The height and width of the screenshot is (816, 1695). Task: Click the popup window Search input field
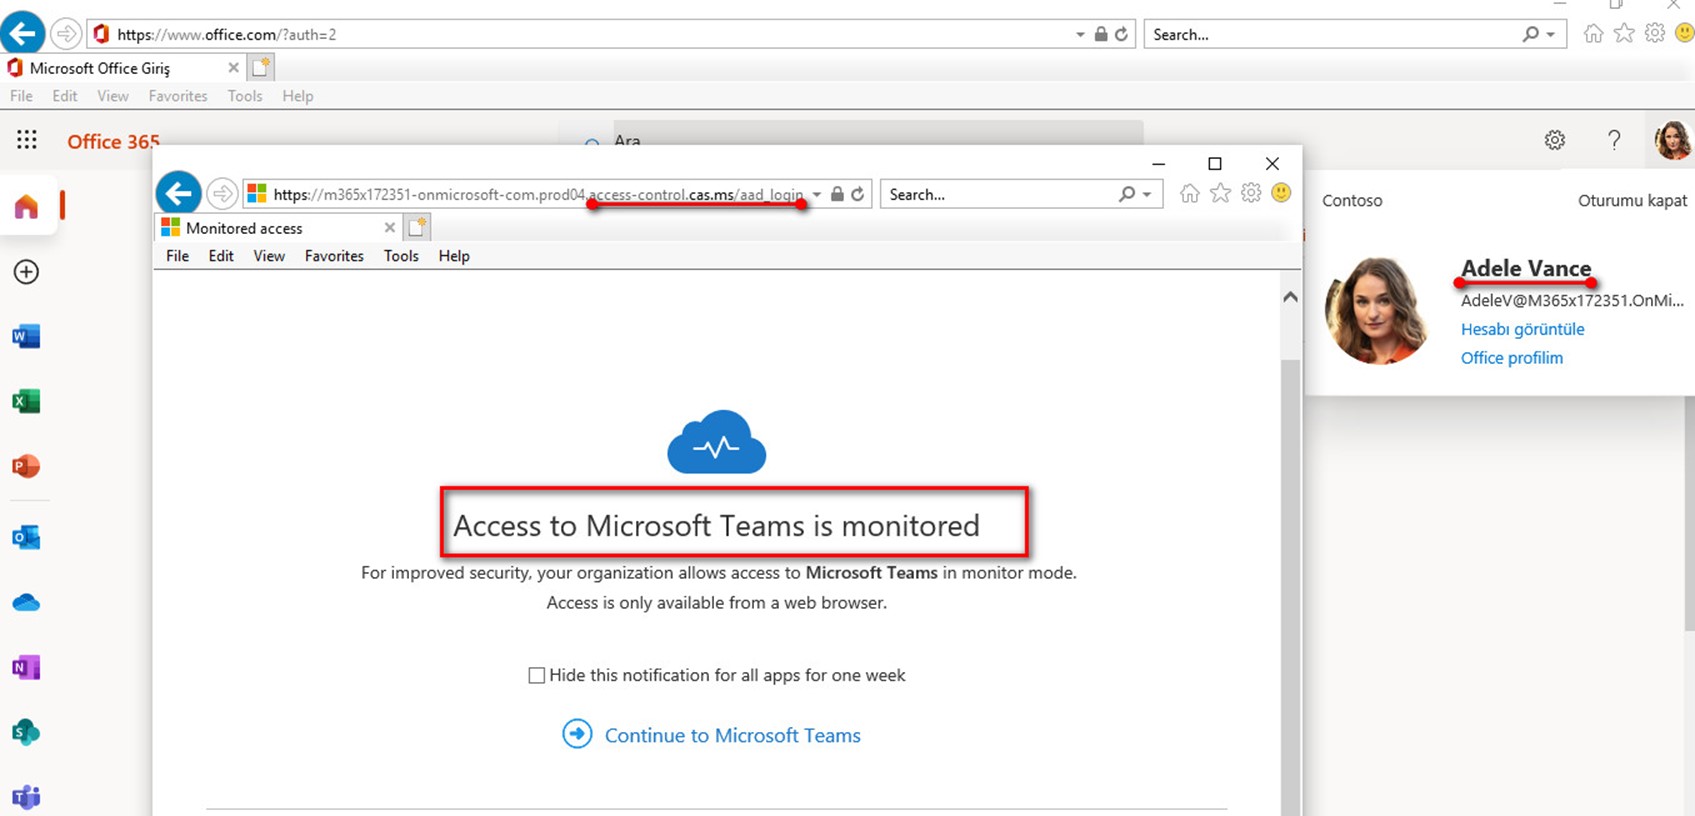(x=998, y=195)
